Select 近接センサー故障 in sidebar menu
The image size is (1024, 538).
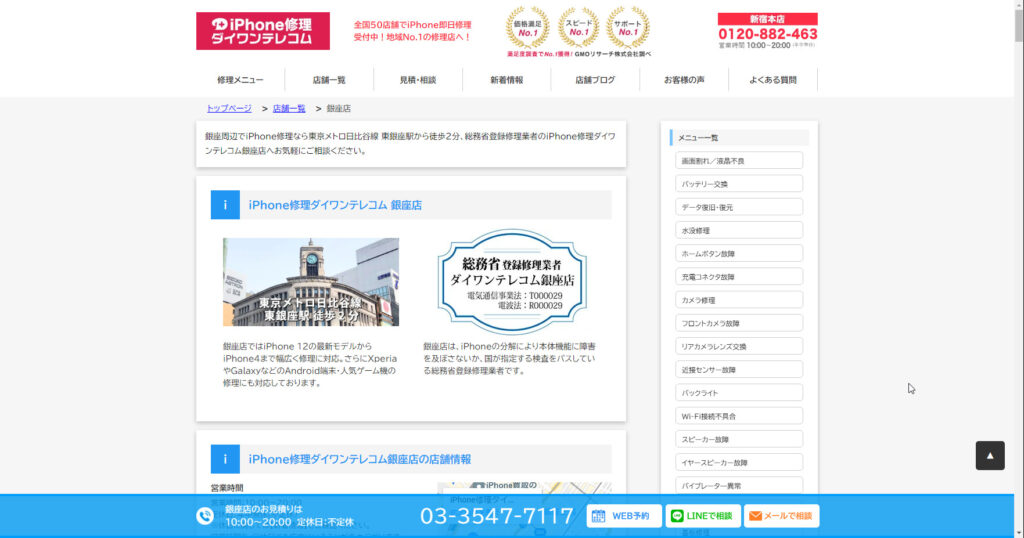pyautogui.click(x=739, y=370)
